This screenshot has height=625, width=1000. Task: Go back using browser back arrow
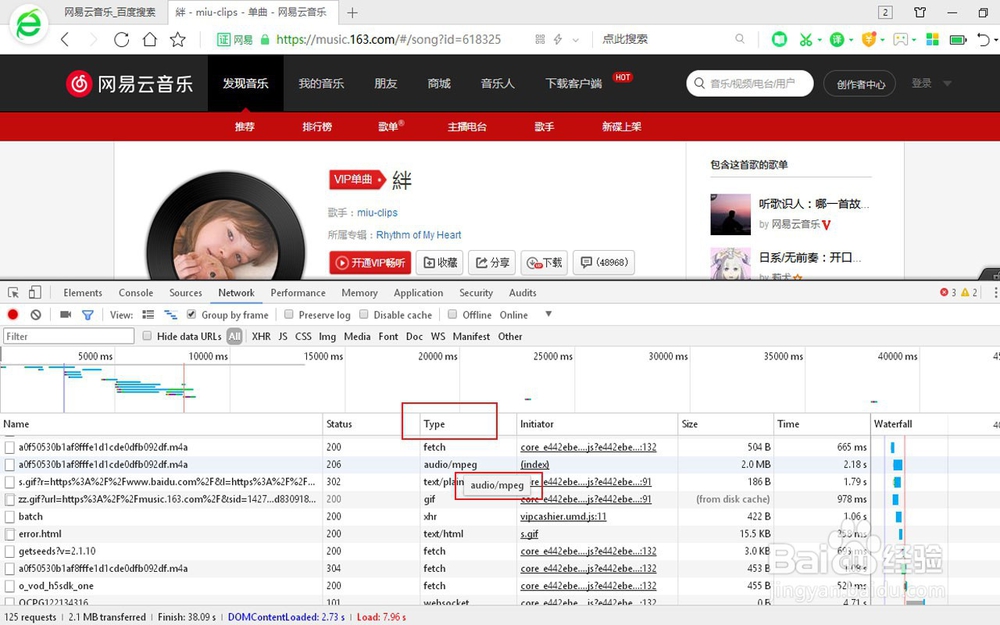(x=65, y=40)
